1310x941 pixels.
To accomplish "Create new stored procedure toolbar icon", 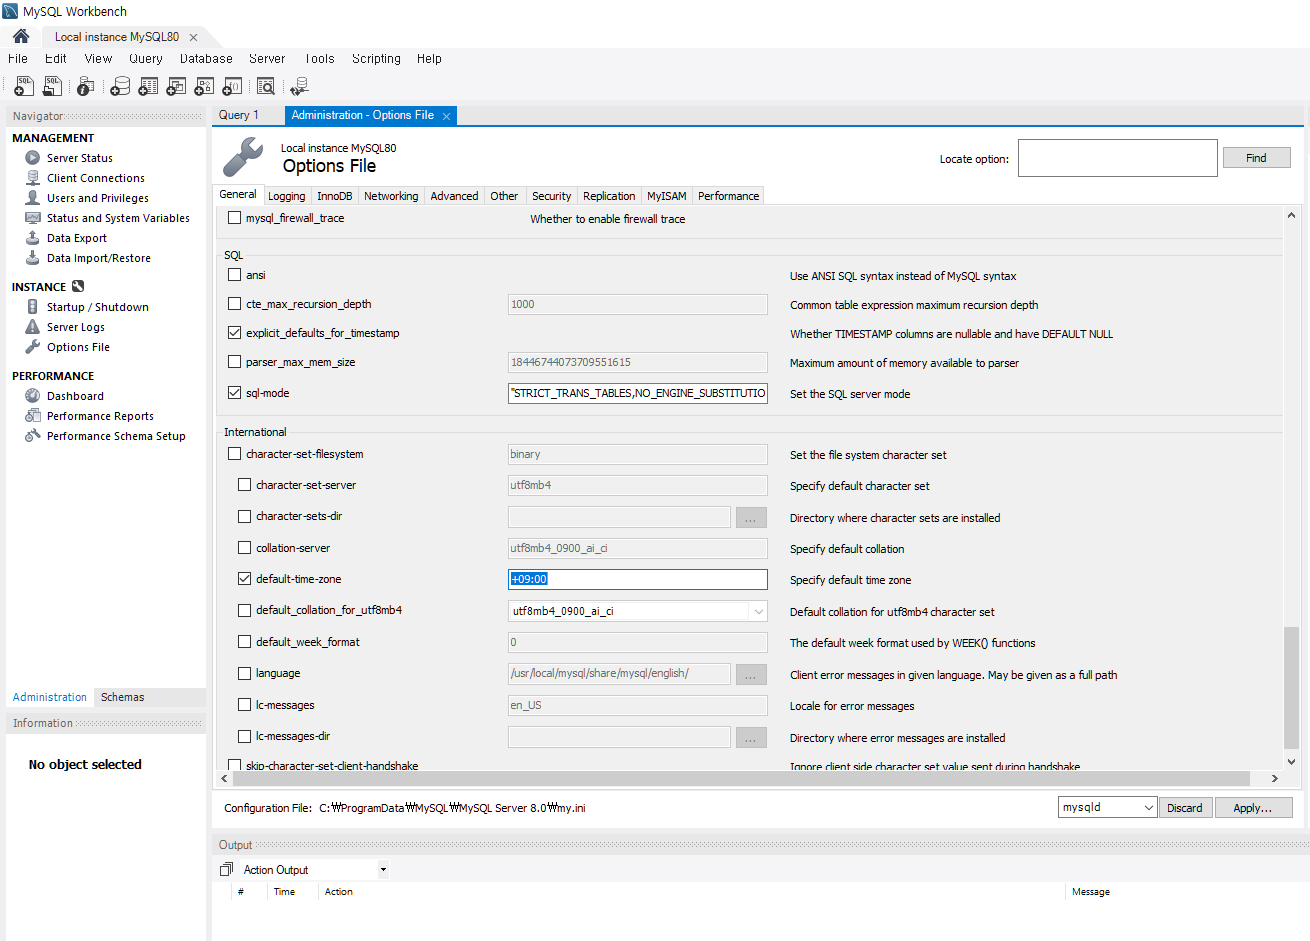I will tap(204, 87).
